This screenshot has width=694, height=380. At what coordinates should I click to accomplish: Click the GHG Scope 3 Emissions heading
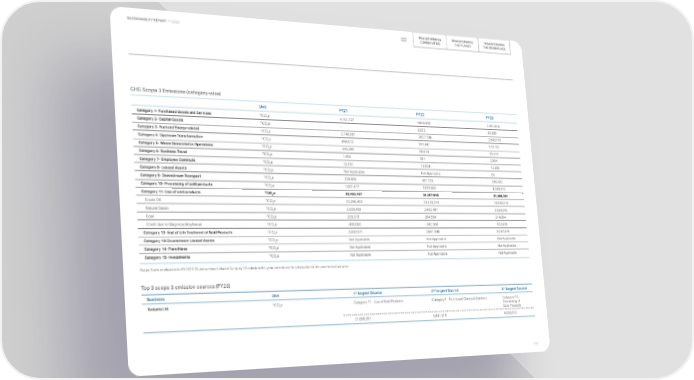[x=175, y=91]
